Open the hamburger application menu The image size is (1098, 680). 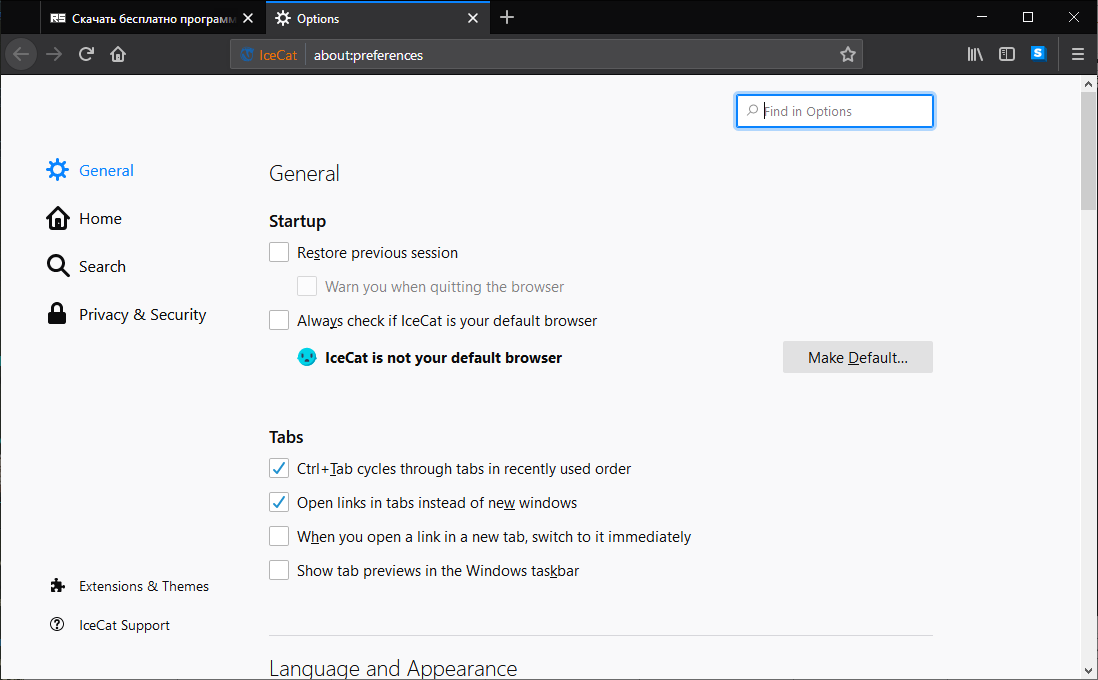[1078, 55]
